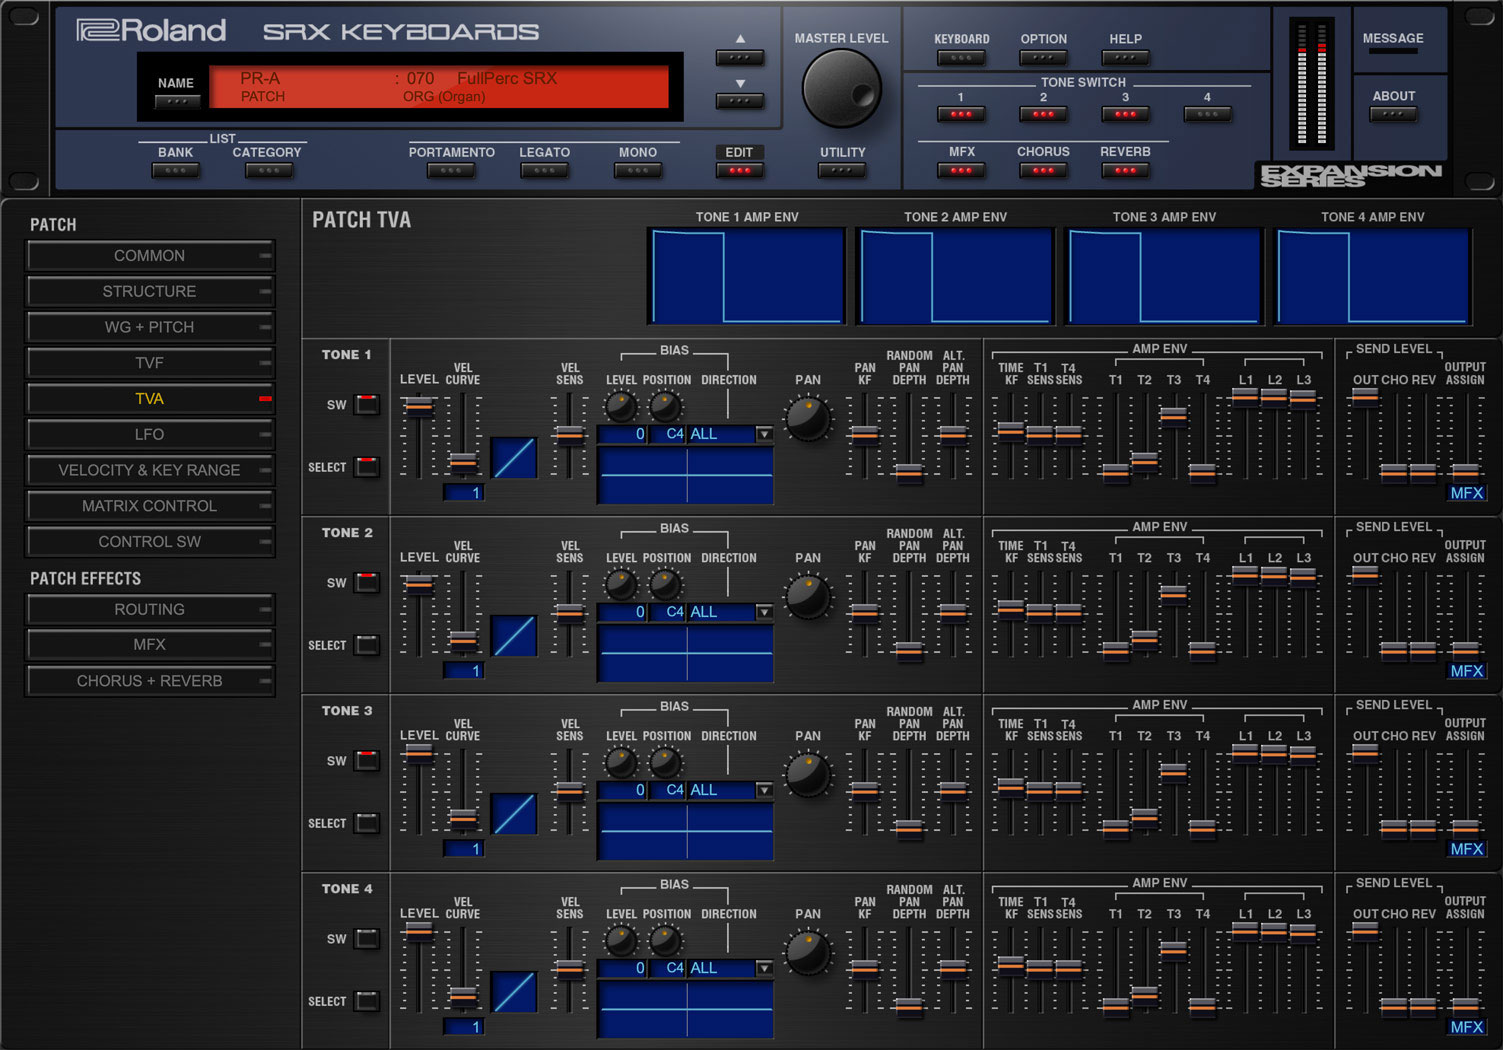Toggle Tone 1 SW switch
The width and height of the screenshot is (1503, 1050).
(368, 405)
